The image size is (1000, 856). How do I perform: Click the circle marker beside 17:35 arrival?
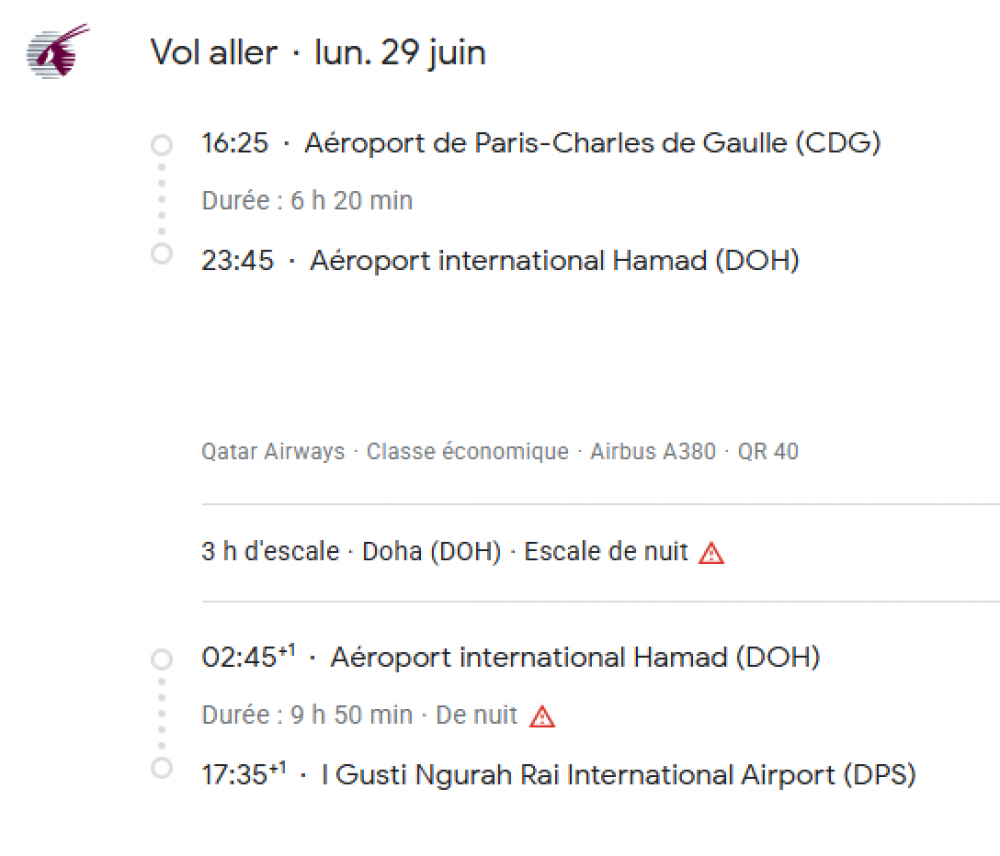161,769
